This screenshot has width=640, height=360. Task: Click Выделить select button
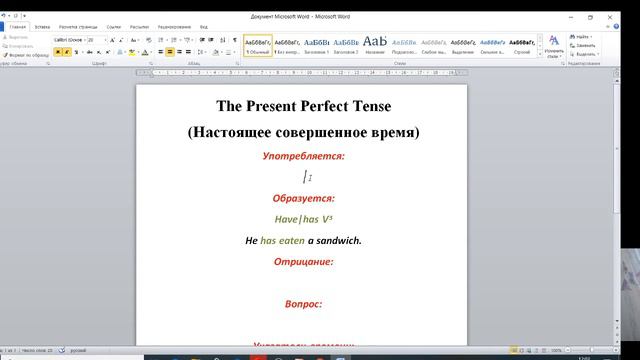(584, 54)
